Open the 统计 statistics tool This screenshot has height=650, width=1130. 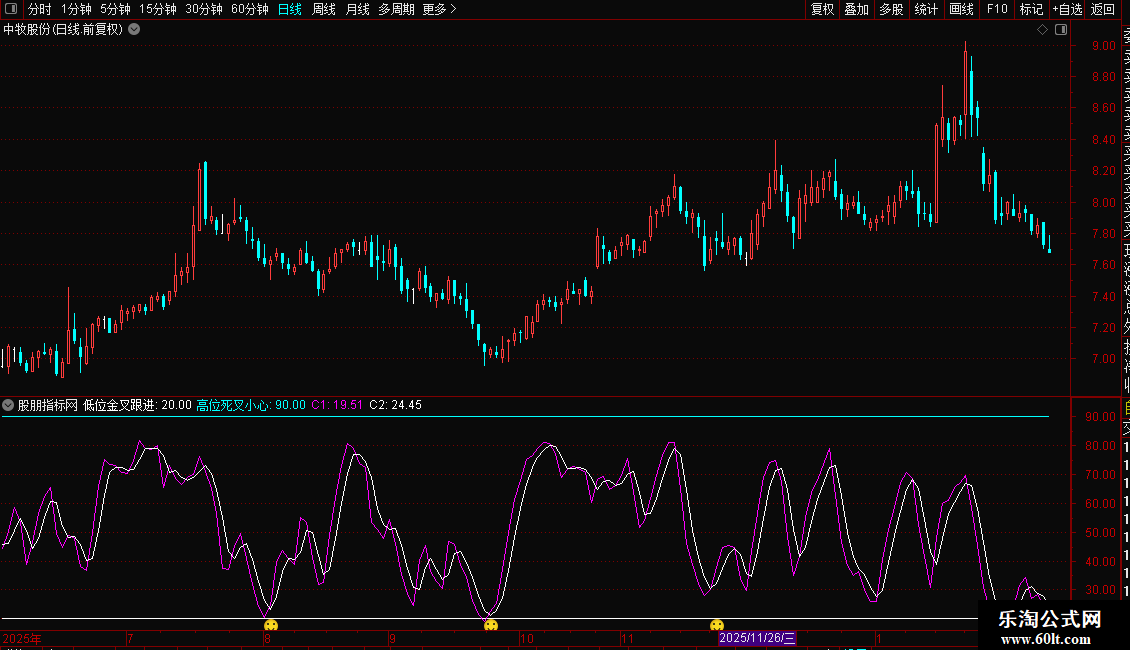[926, 9]
